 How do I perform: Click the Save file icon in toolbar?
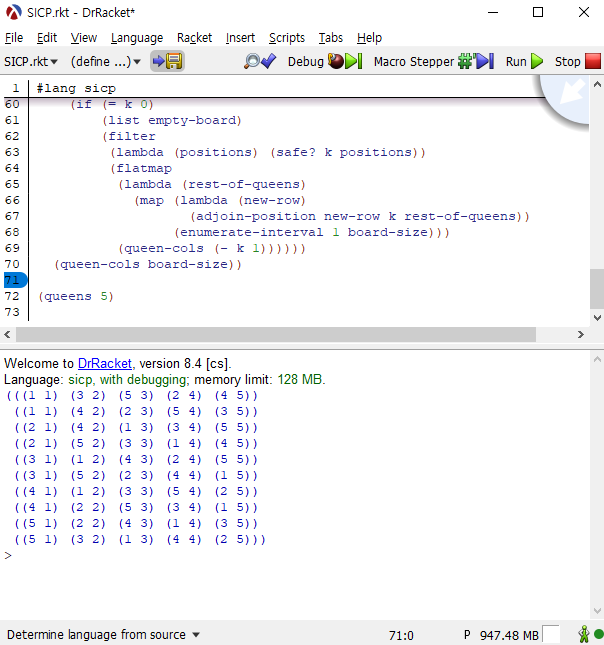click(x=167, y=61)
